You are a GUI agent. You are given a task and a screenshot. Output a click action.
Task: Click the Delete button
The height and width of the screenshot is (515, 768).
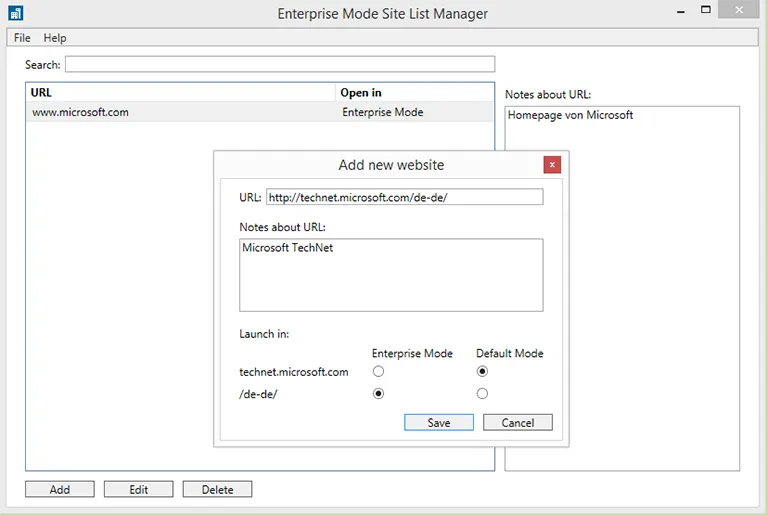click(x=217, y=489)
